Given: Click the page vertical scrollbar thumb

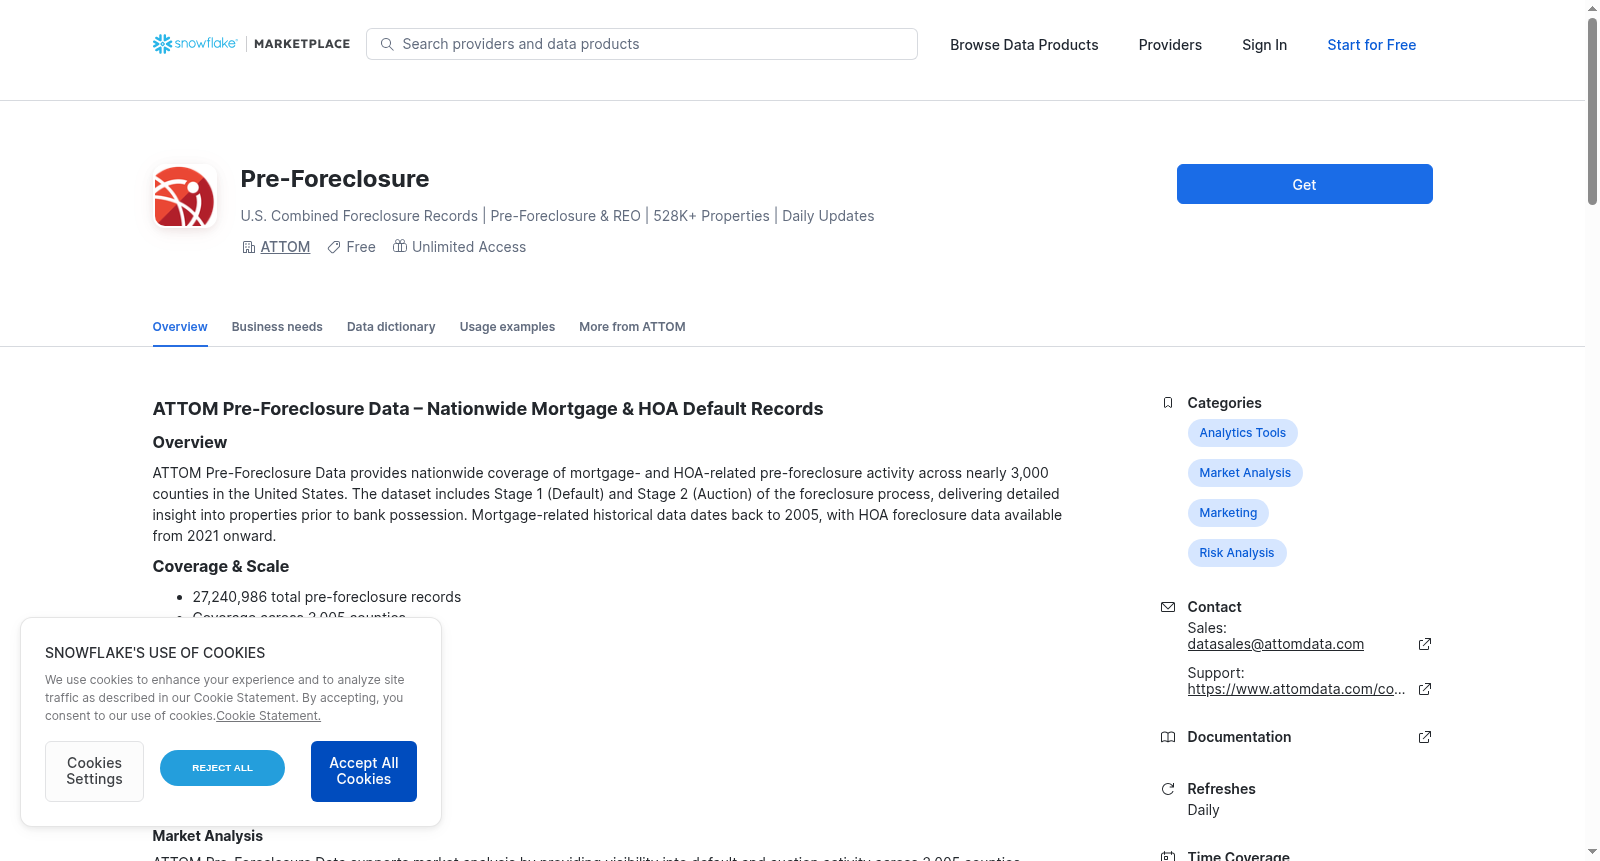Looking at the screenshot, I should point(1592,110).
